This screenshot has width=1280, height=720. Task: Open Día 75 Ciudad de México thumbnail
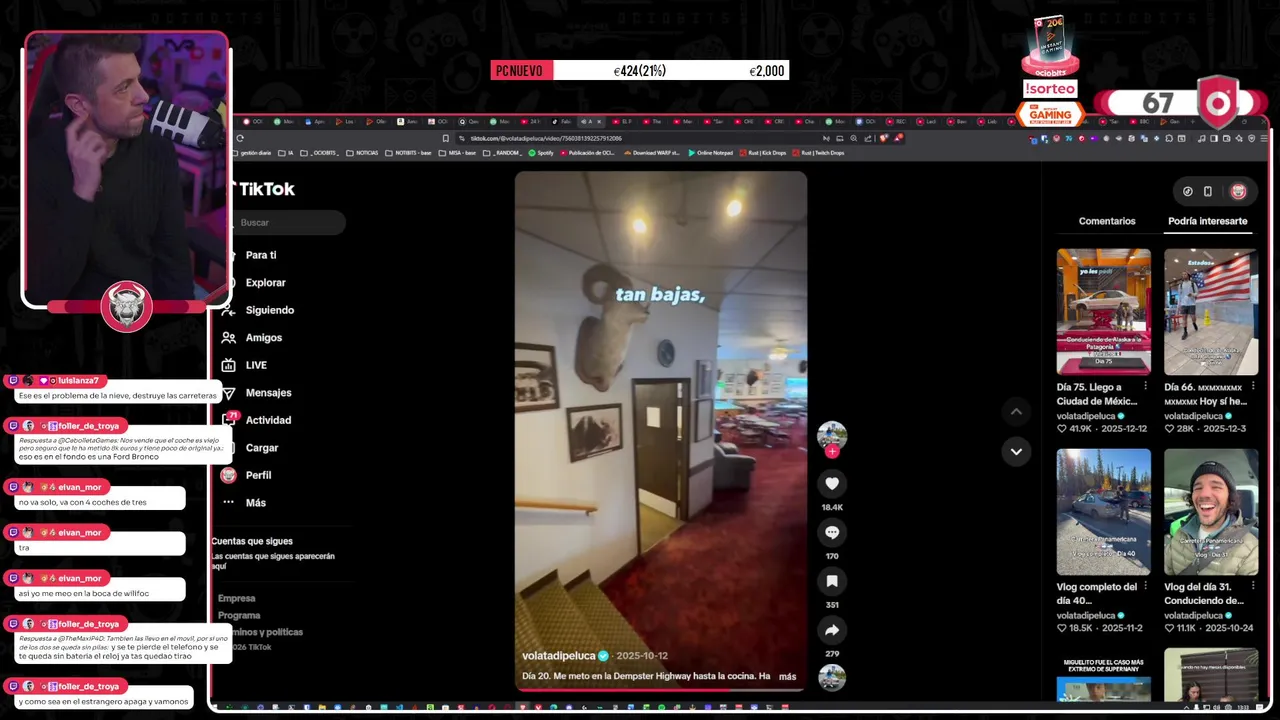pos(1104,312)
